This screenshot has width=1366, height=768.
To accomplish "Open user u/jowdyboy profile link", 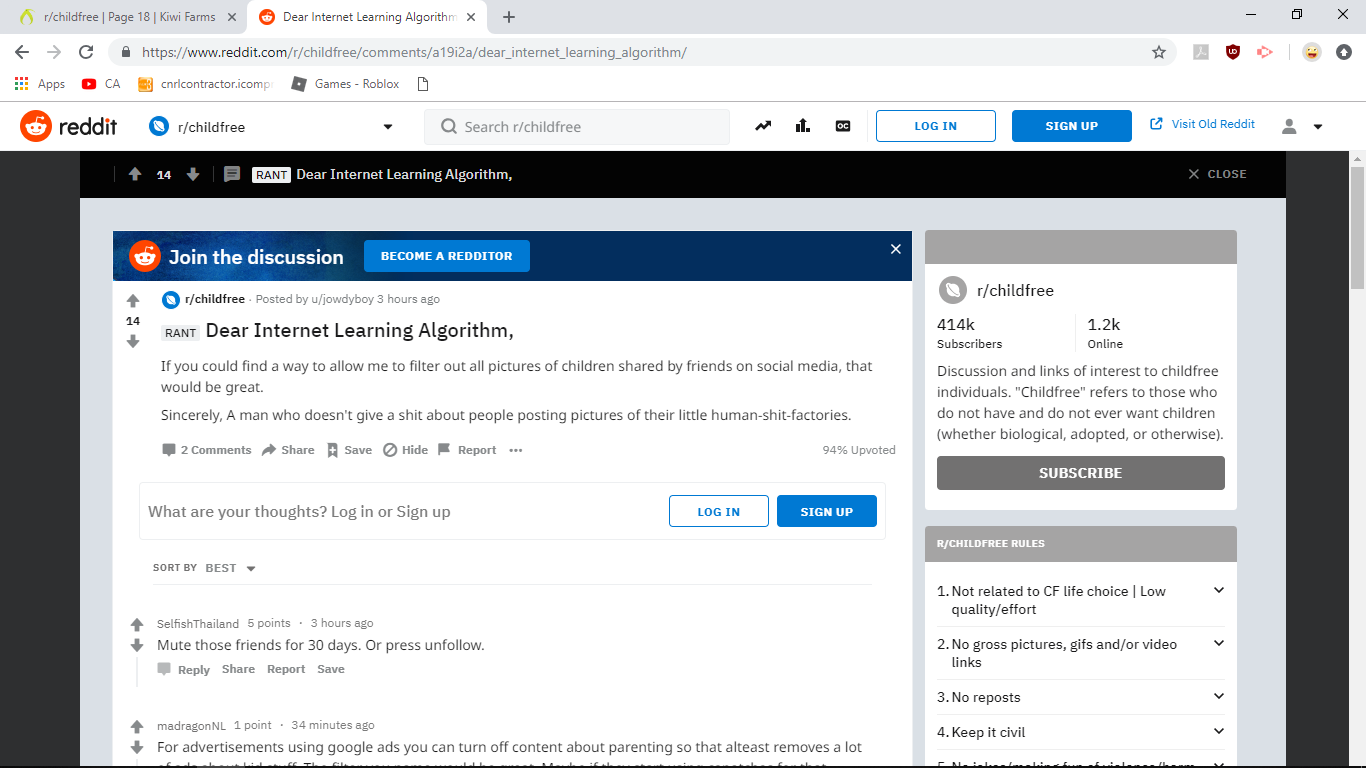I will click(x=343, y=299).
